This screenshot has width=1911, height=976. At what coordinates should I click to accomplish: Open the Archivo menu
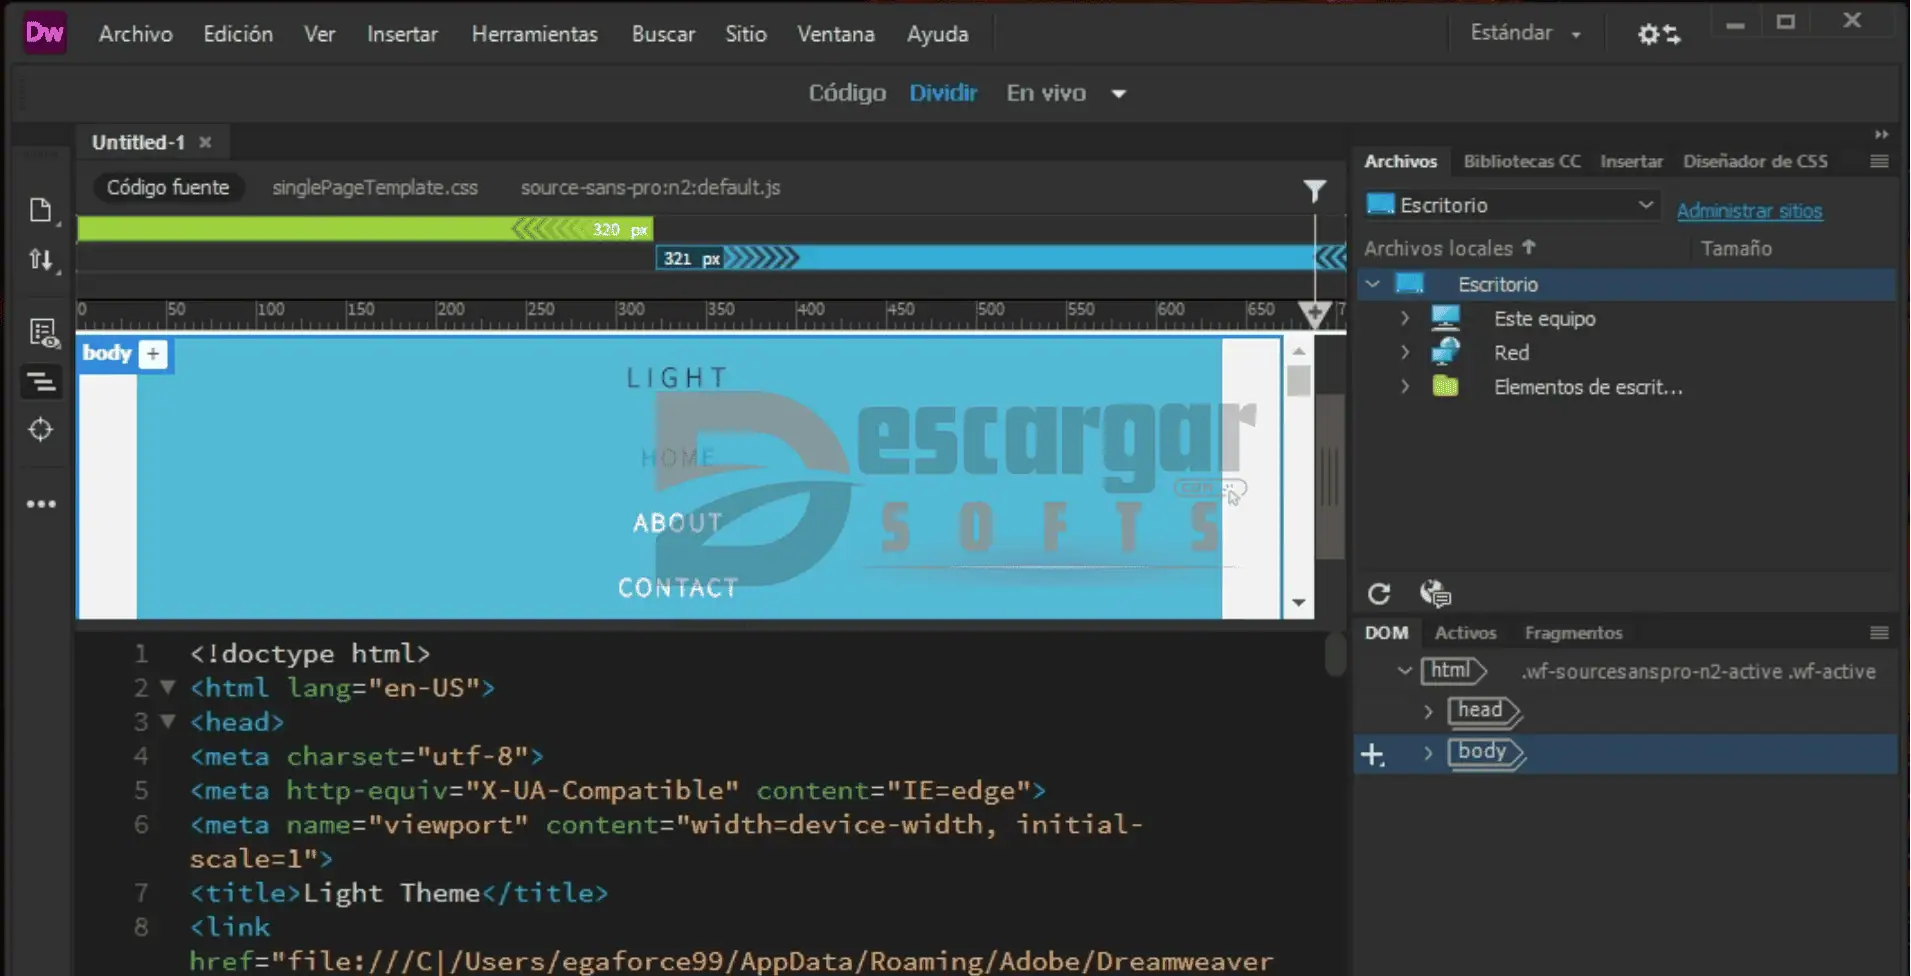[136, 34]
